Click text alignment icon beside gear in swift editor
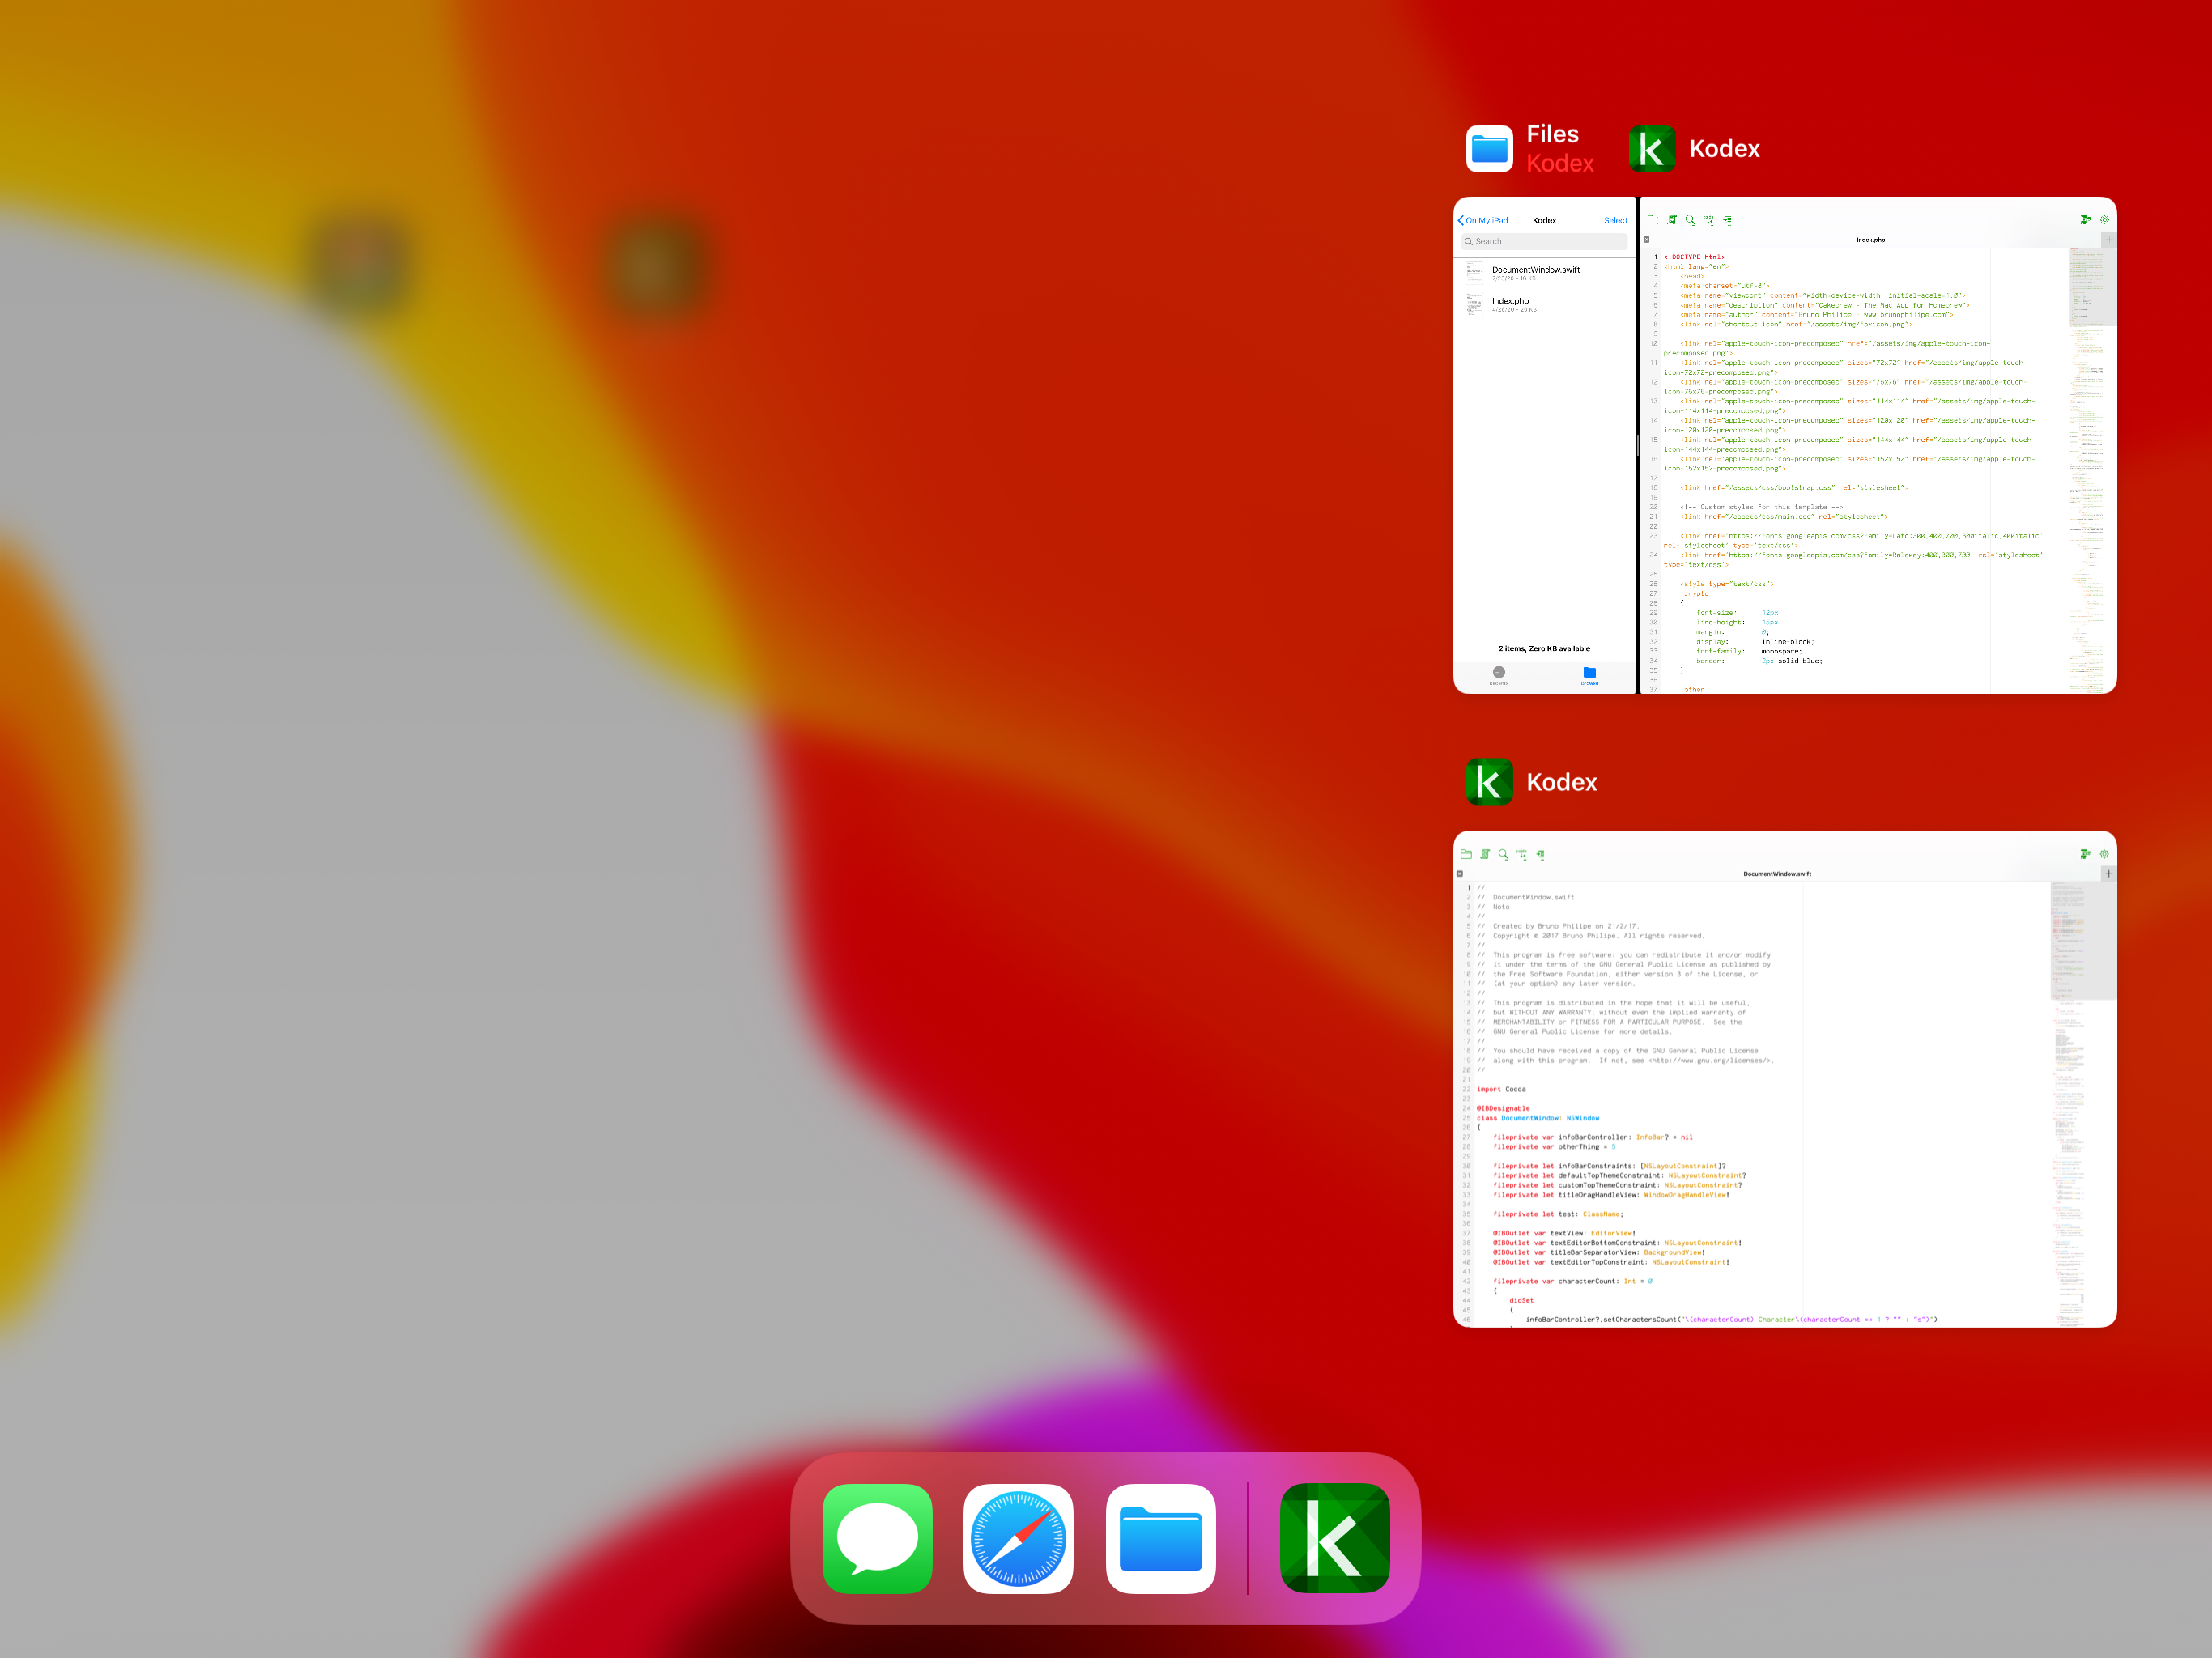The width and height of the screenshot is (2212, 1658). 2085,854
